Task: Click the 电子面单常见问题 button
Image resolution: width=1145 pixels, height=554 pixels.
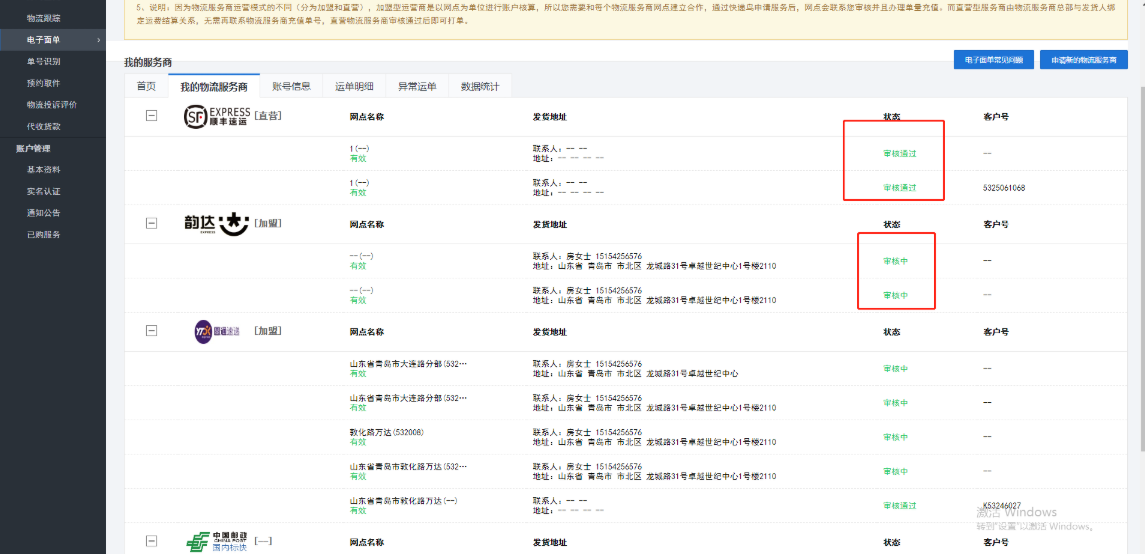Action: [x=993, y=60]
